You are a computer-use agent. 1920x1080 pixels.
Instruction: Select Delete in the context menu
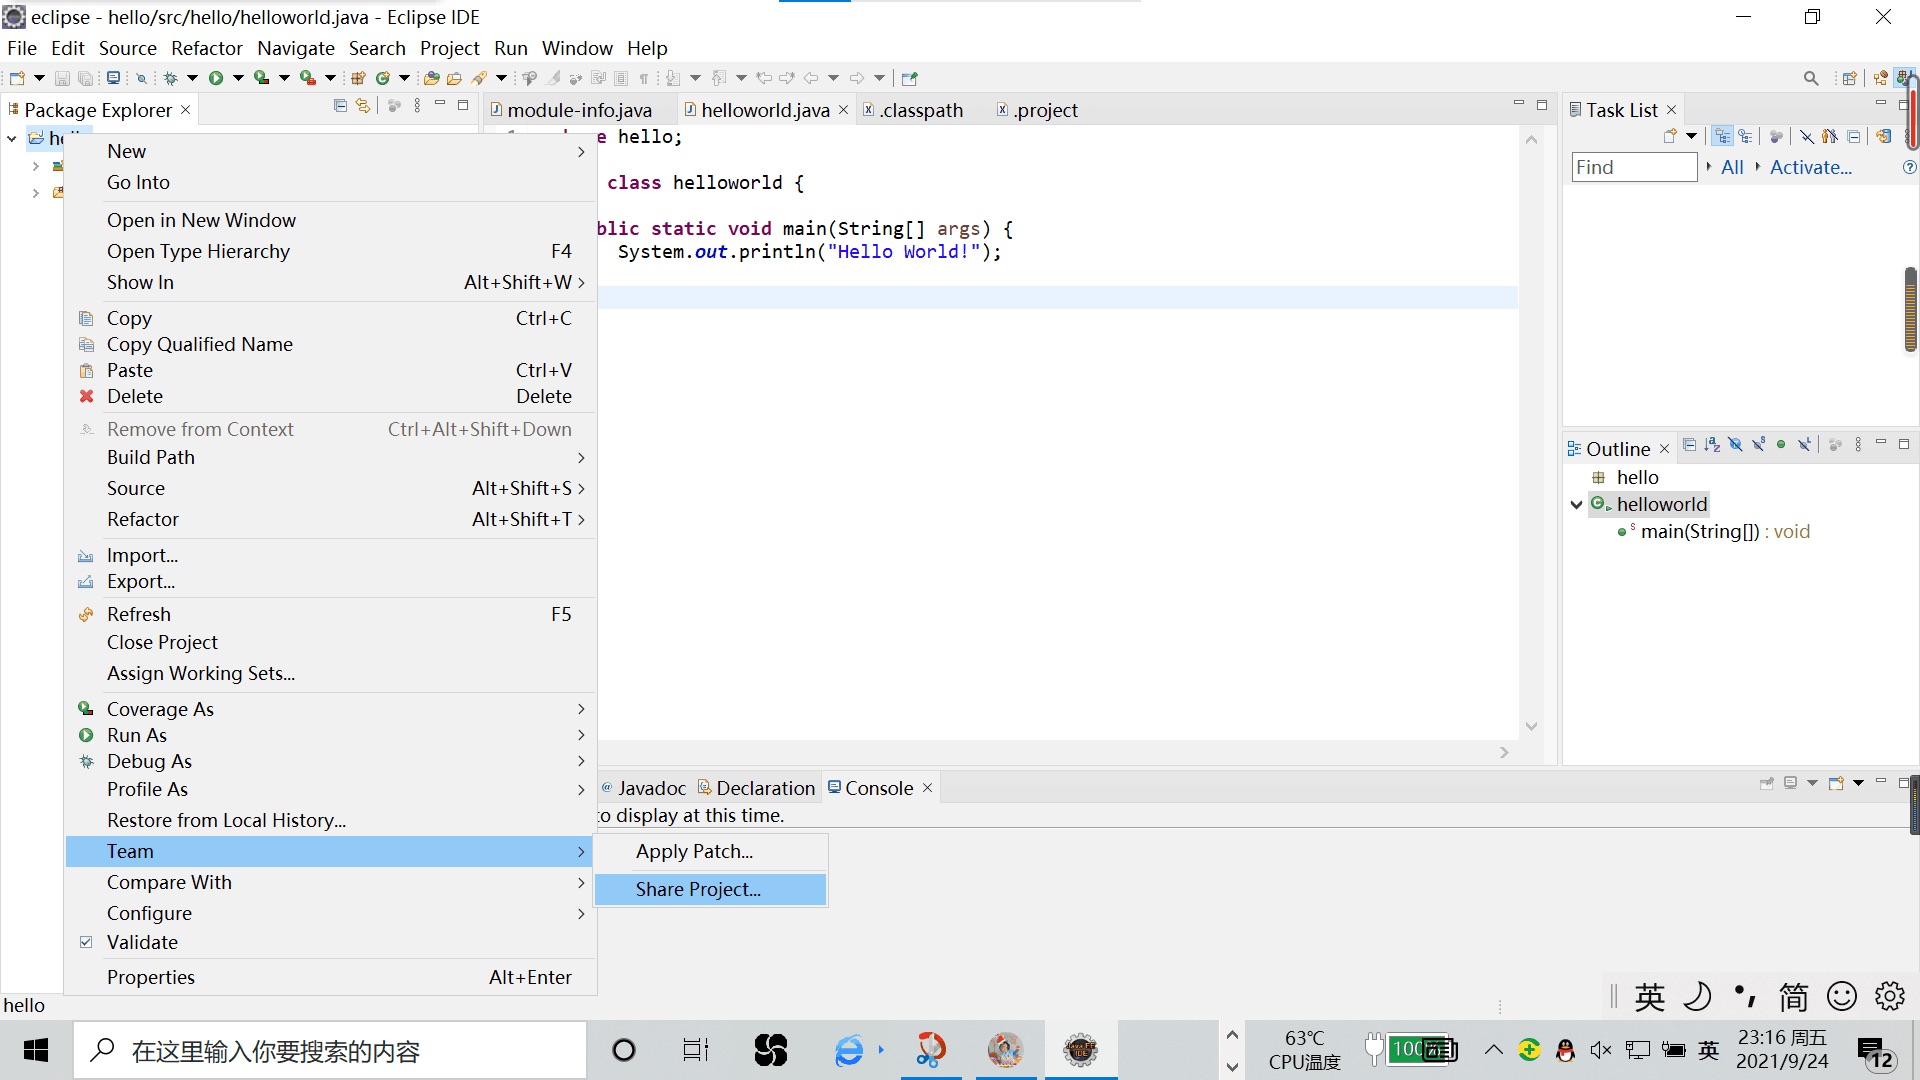[330, 396]
